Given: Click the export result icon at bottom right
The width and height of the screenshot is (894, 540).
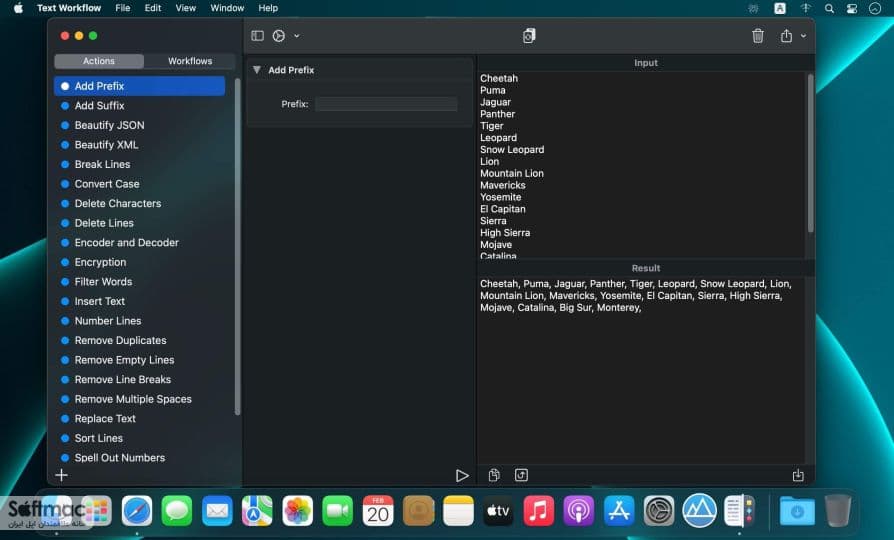Looking at the screenshot, I should [798, 475].
